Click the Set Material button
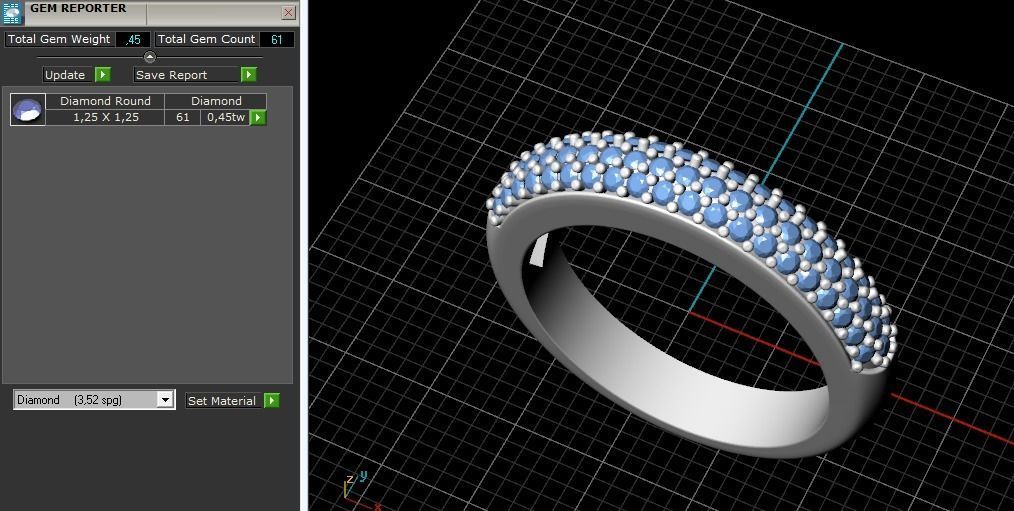 (224, 401)
